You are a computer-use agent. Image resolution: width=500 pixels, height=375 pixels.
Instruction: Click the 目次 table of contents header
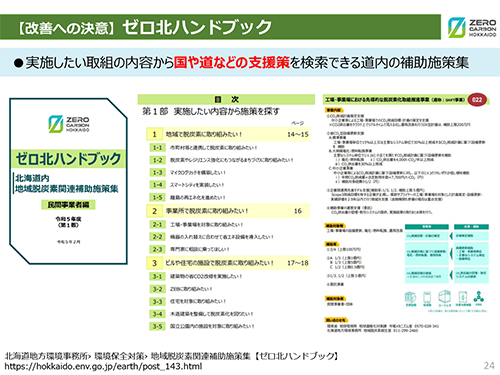(x=226, y=99)
